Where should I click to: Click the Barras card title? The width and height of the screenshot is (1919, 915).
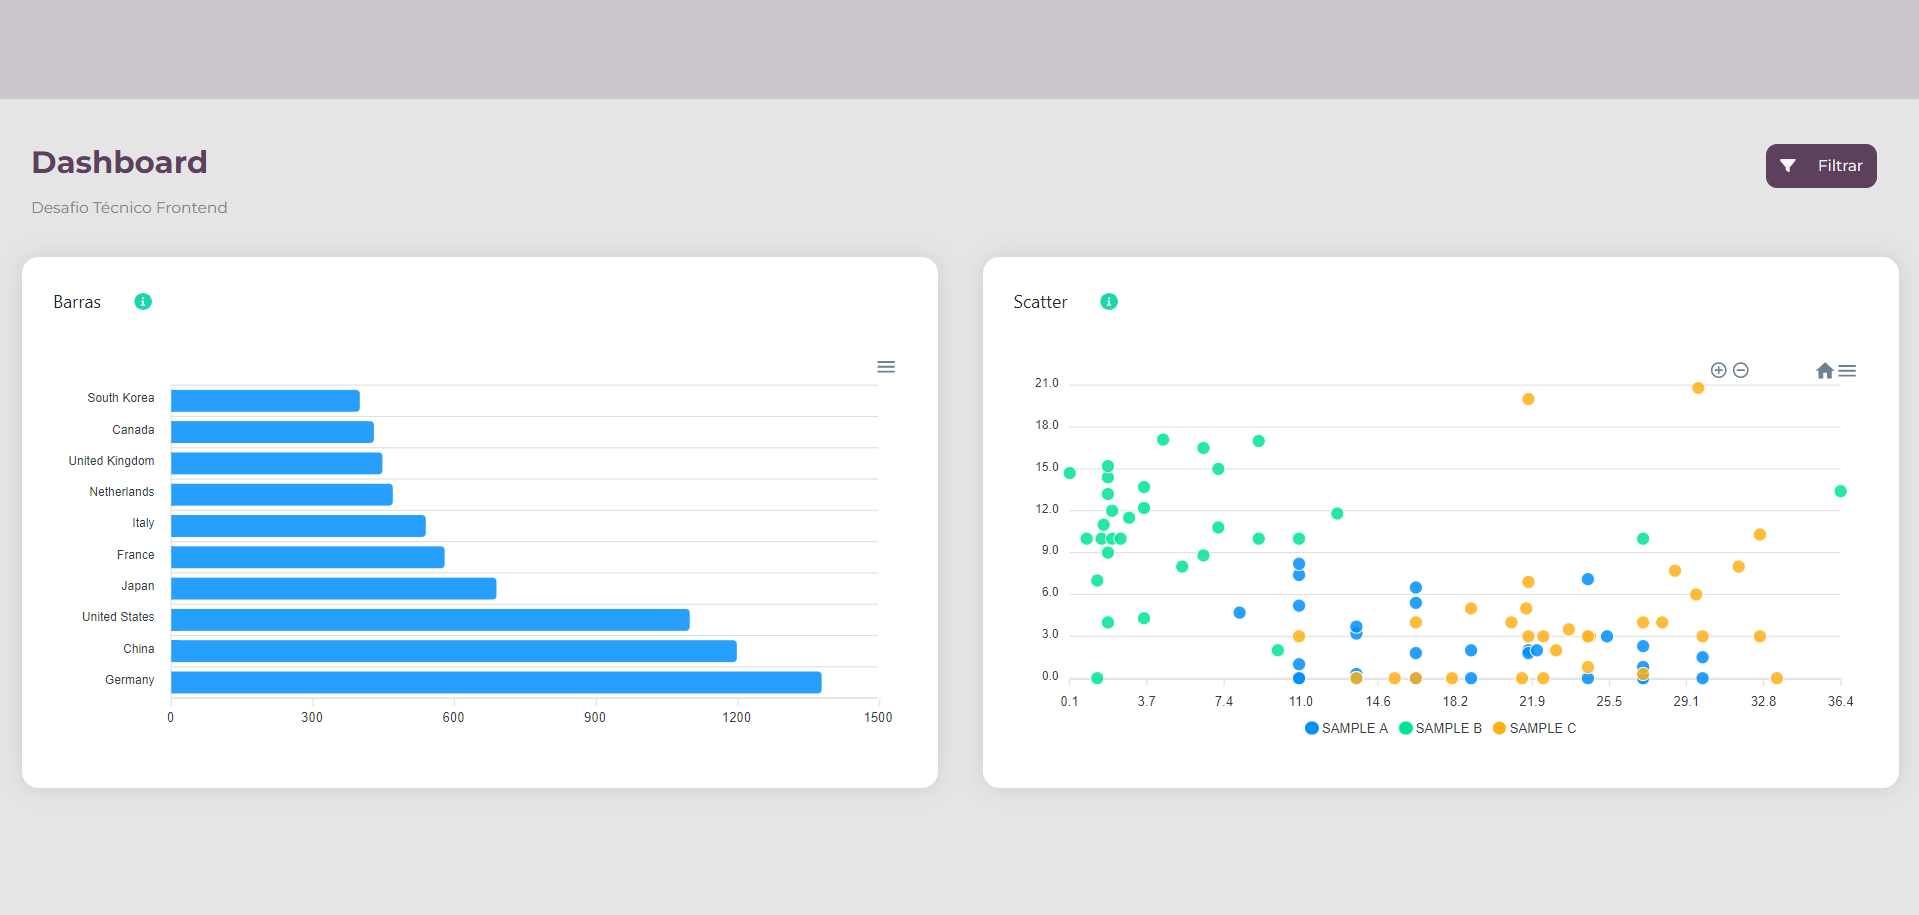(x=77, y=302)
